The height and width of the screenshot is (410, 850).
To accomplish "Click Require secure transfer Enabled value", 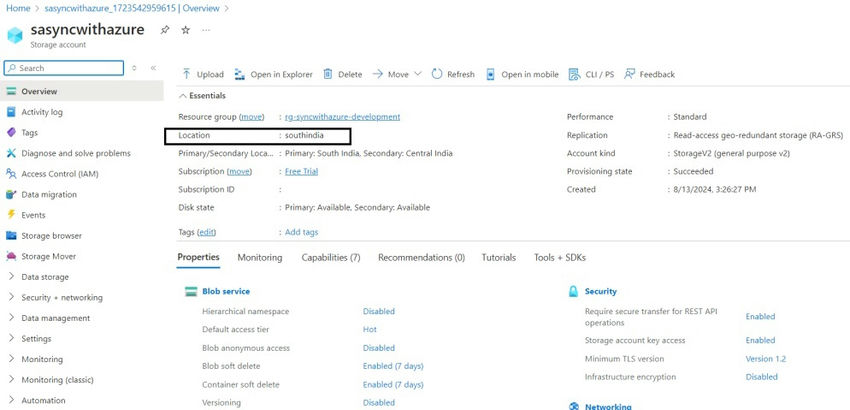I will 760,316.
